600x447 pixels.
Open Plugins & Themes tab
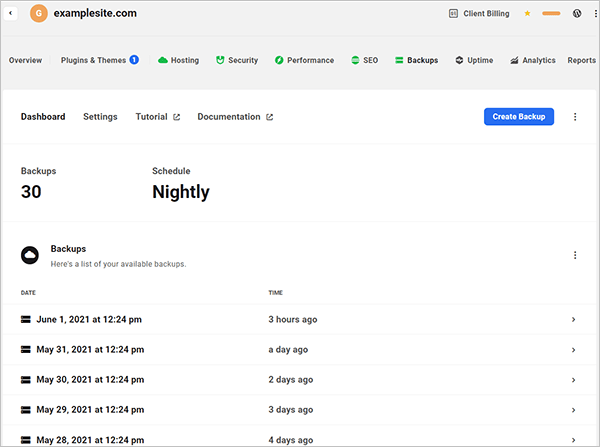[x=98, y=60]
